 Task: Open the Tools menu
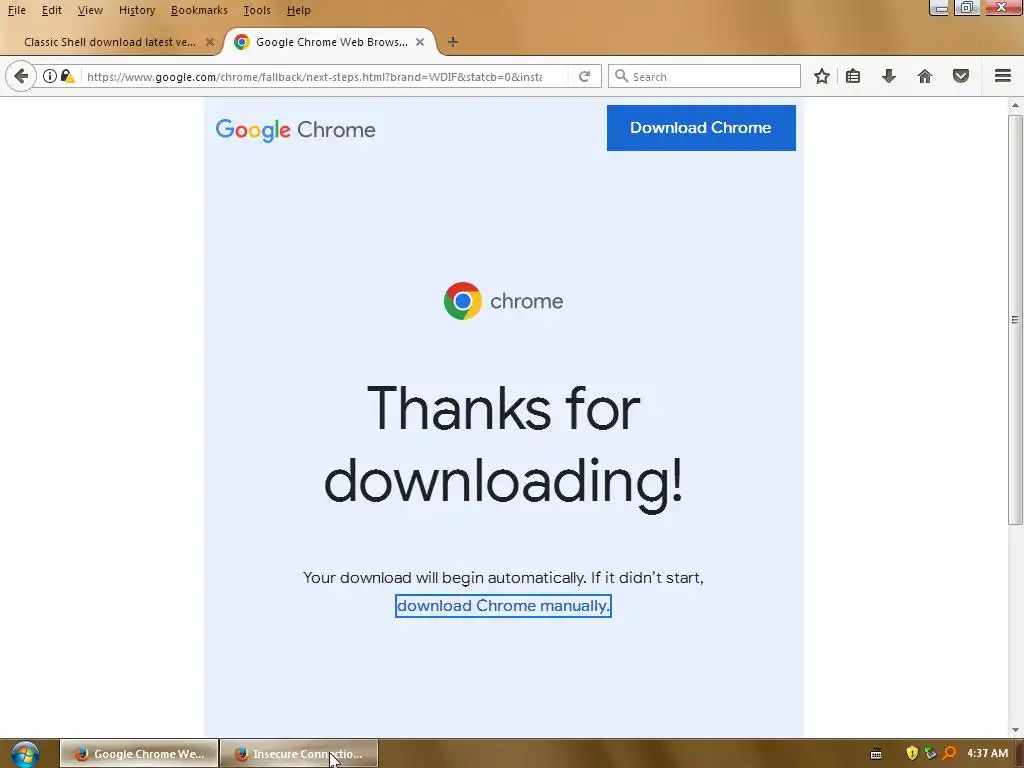click(257, 10)
